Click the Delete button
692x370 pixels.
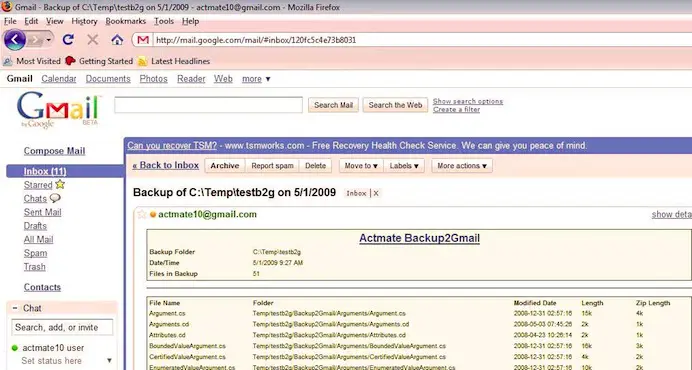pyautogui.click(x=316, y=166)
